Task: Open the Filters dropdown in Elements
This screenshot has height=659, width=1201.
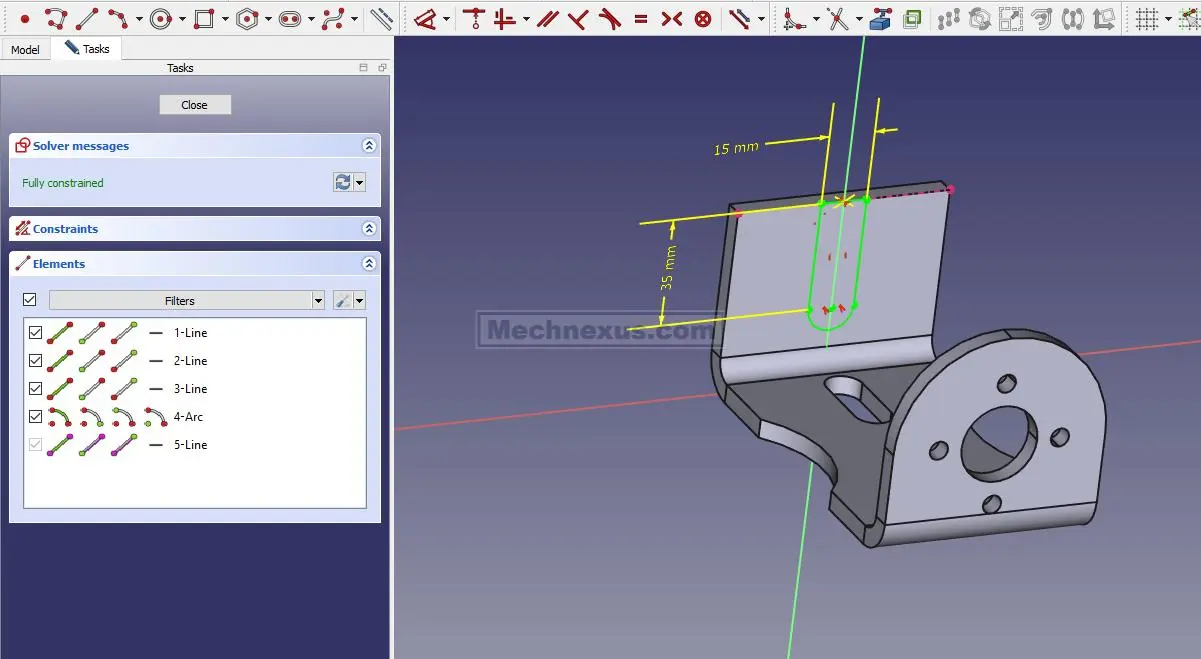Action: [x=318, y=301]
